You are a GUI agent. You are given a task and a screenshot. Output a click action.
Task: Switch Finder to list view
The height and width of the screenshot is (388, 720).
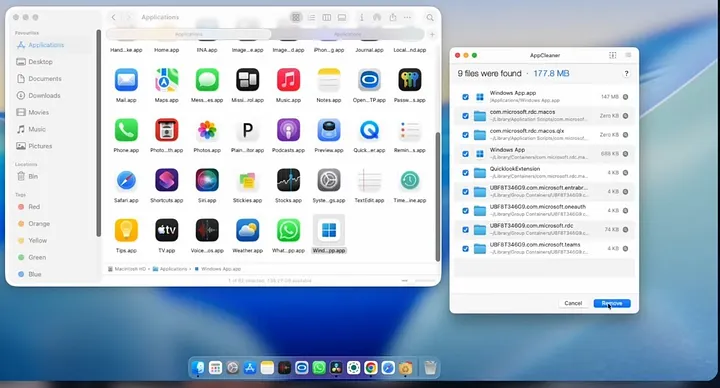[311, 17]
